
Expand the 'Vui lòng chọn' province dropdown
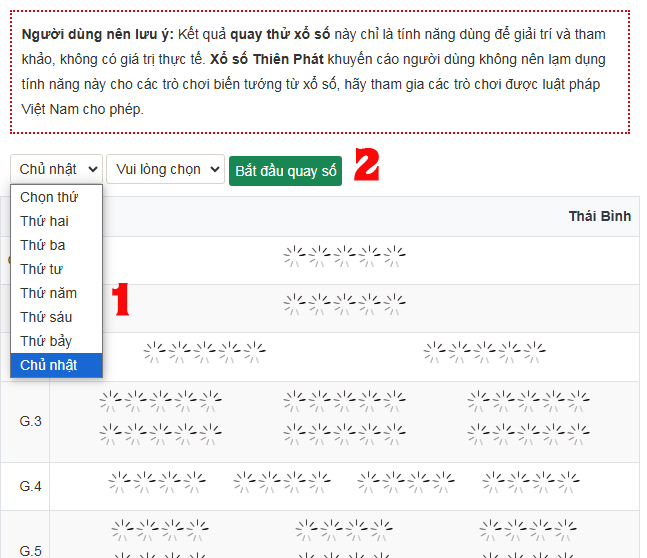[165, 169]
